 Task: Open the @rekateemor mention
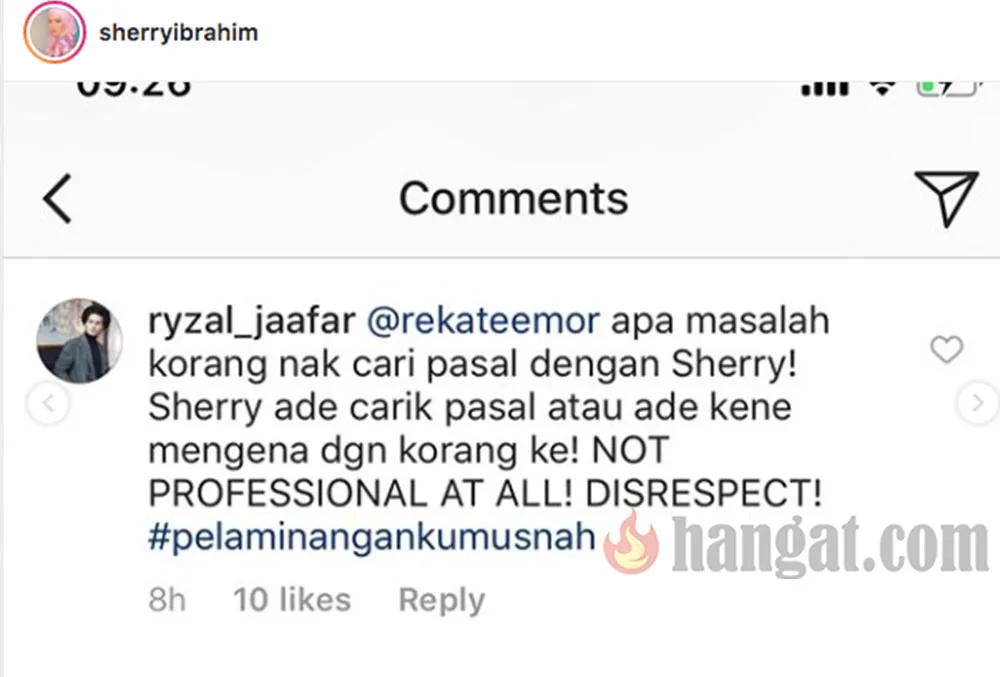483,321
